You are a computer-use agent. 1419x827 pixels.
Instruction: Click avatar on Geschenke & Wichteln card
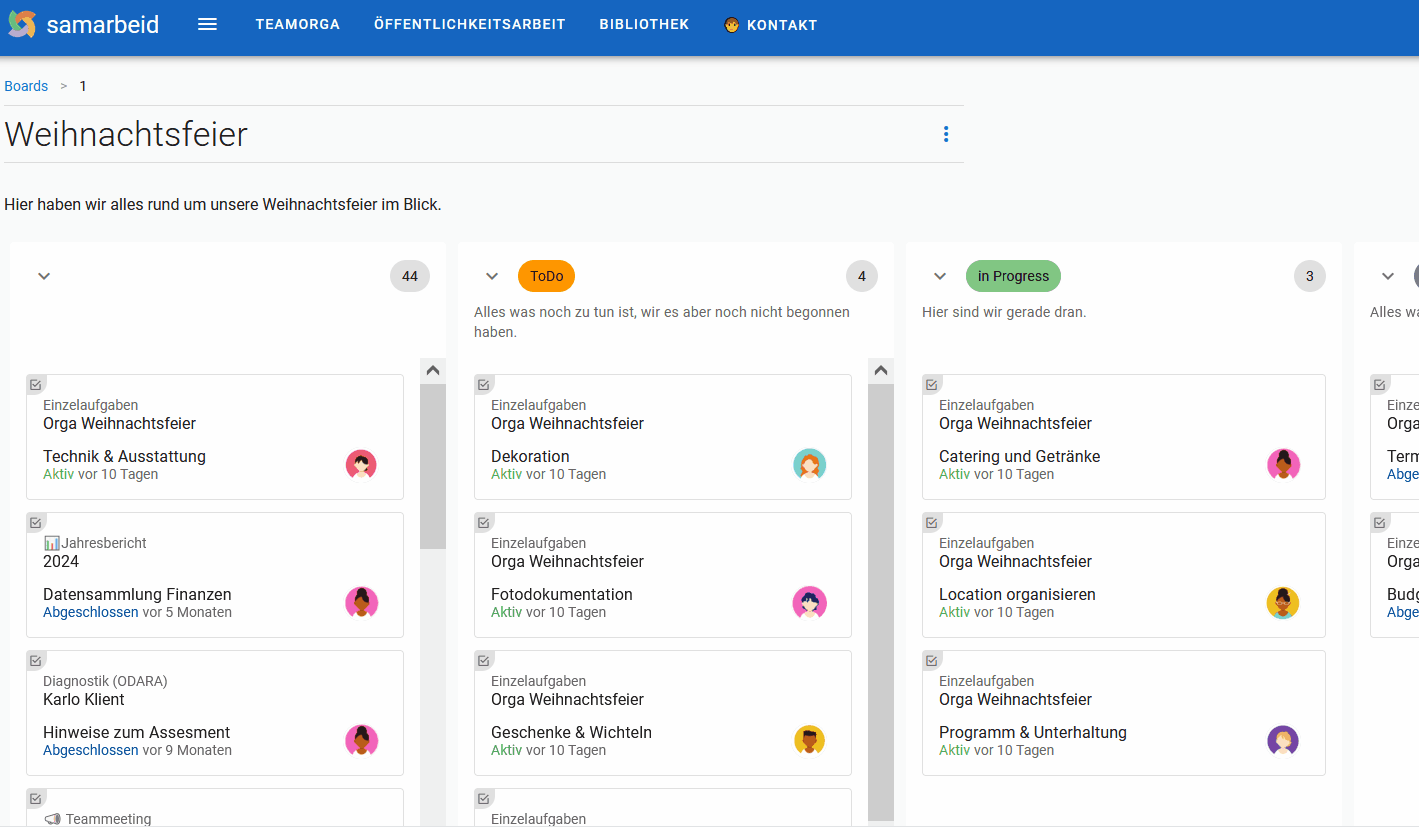pos(809,740)
